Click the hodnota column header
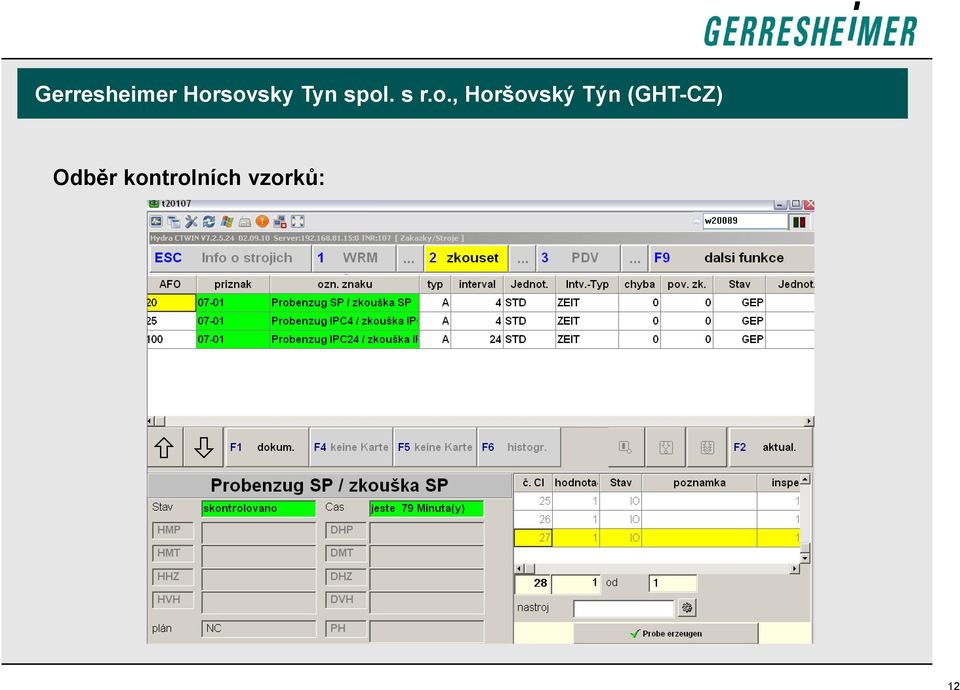The width and height of the screenshot is (960, 690). 576,482
